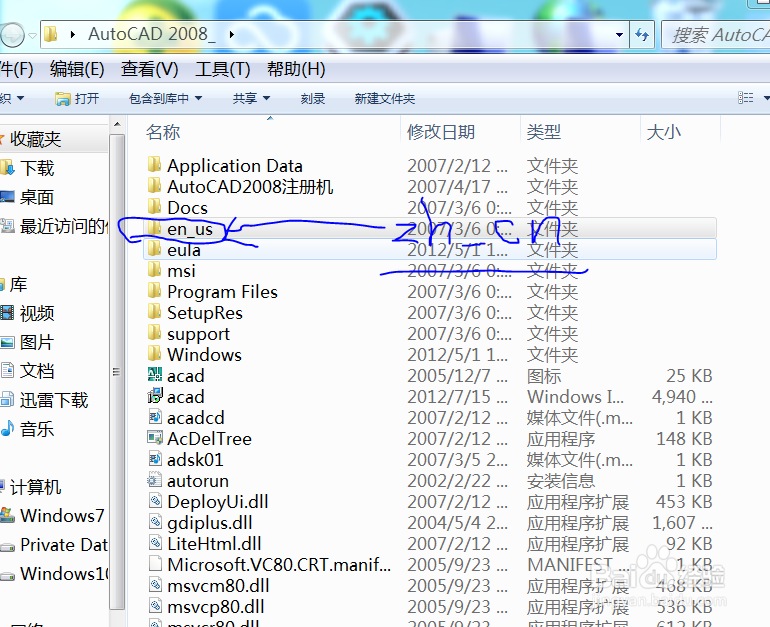Image resolution: width=770 pixels, height=627 pixels.
Task: Click the search AutoCAD input field
Action: point(716,34)
